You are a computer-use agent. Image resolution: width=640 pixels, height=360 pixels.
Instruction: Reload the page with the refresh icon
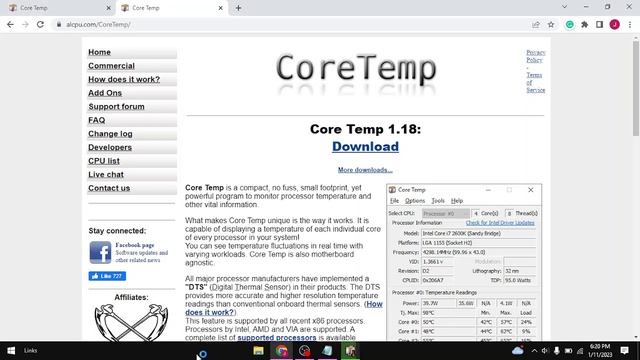[40, 24]
